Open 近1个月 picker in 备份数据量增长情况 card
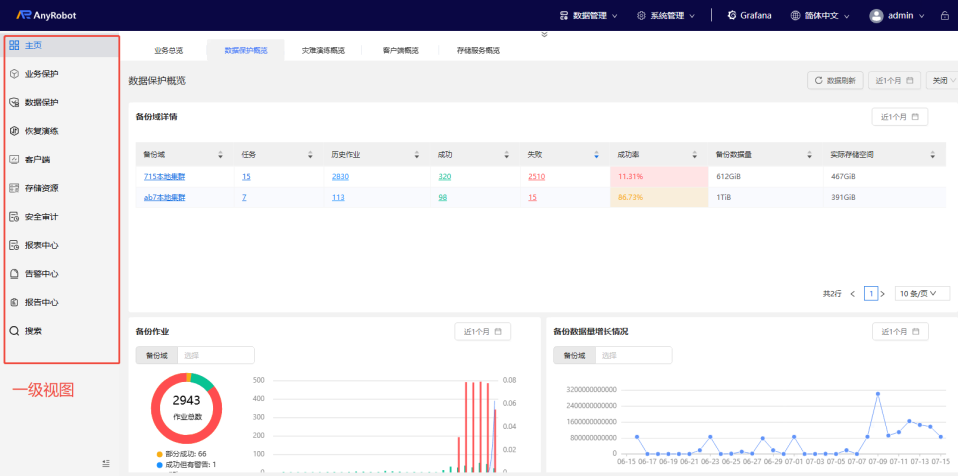 click(900, 332)
